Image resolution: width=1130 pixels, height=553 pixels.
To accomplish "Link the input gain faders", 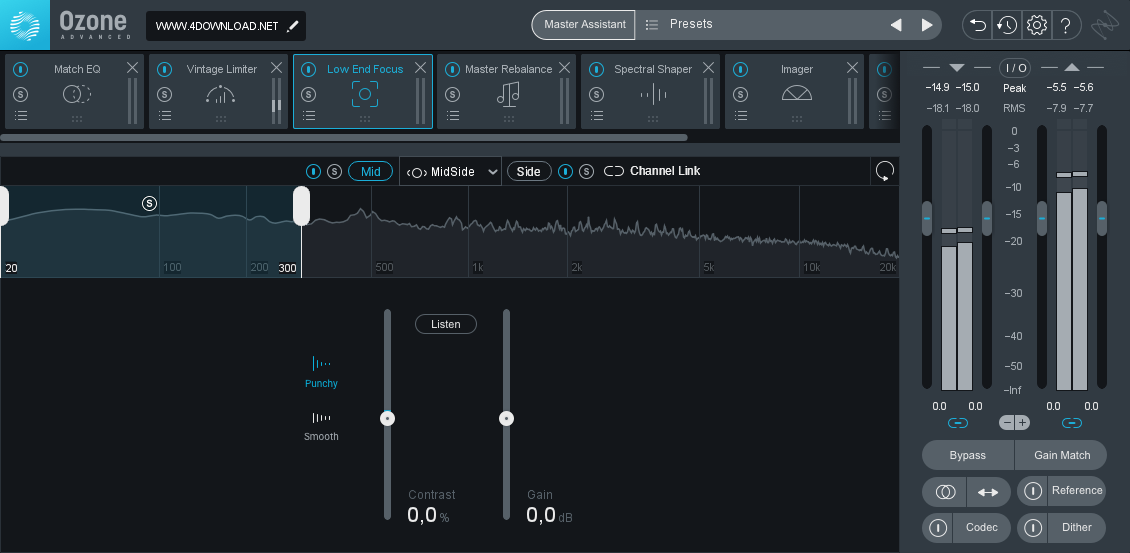I will pyautogui.click(x=958, y=423).
